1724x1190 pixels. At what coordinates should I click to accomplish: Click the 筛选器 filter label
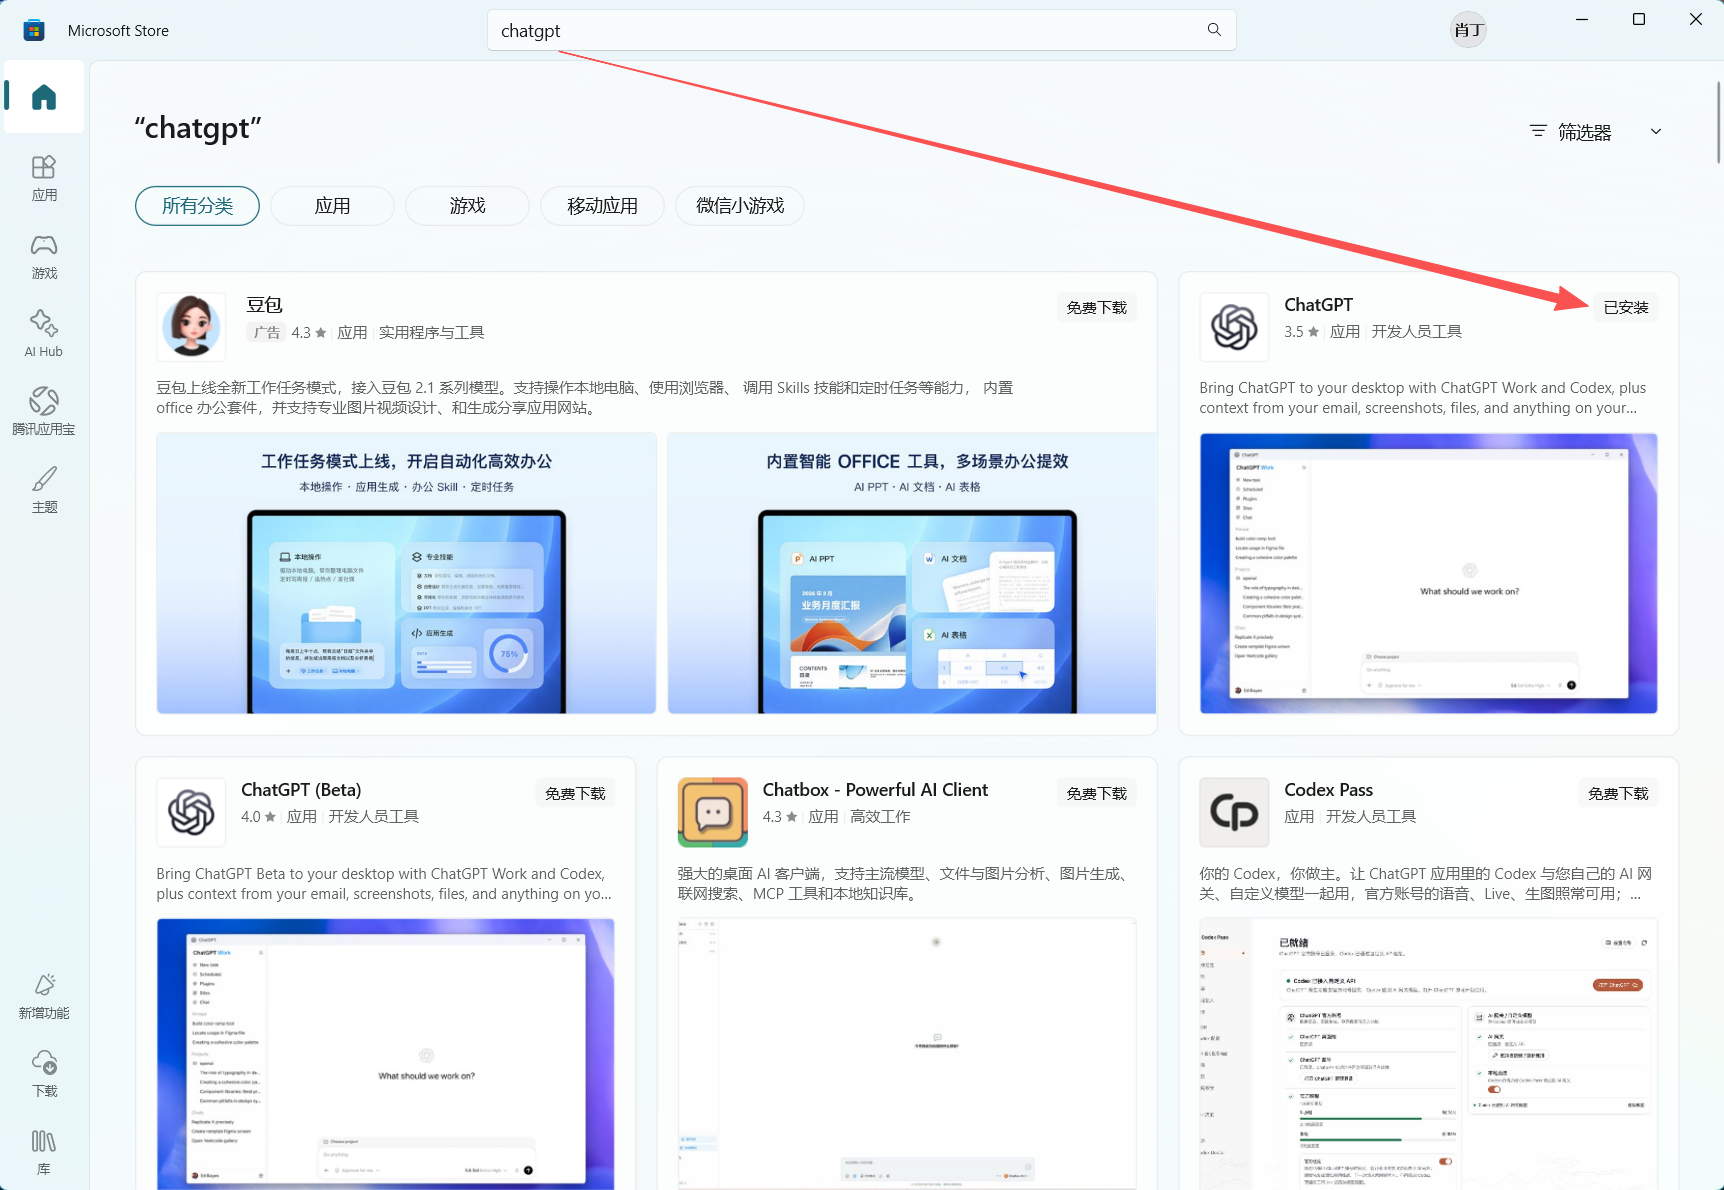click(1584, 132)
